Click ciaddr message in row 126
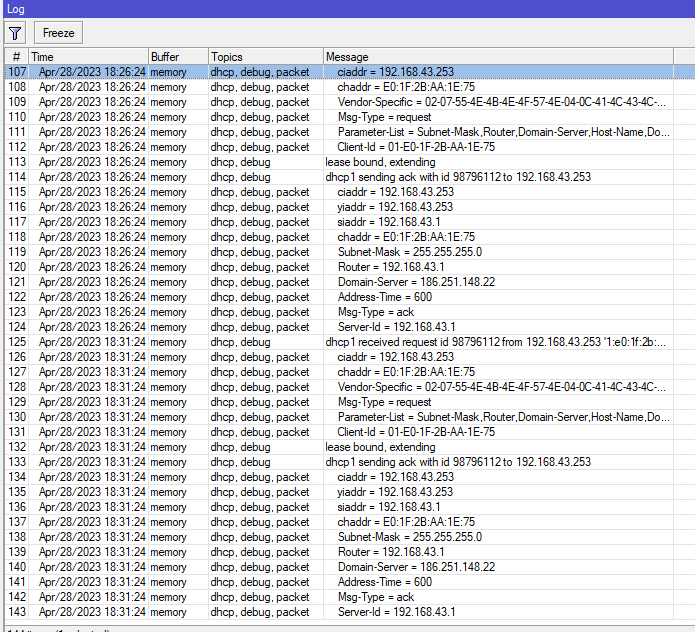This screenshot has height=632, width=695. [x=395, y=357]
